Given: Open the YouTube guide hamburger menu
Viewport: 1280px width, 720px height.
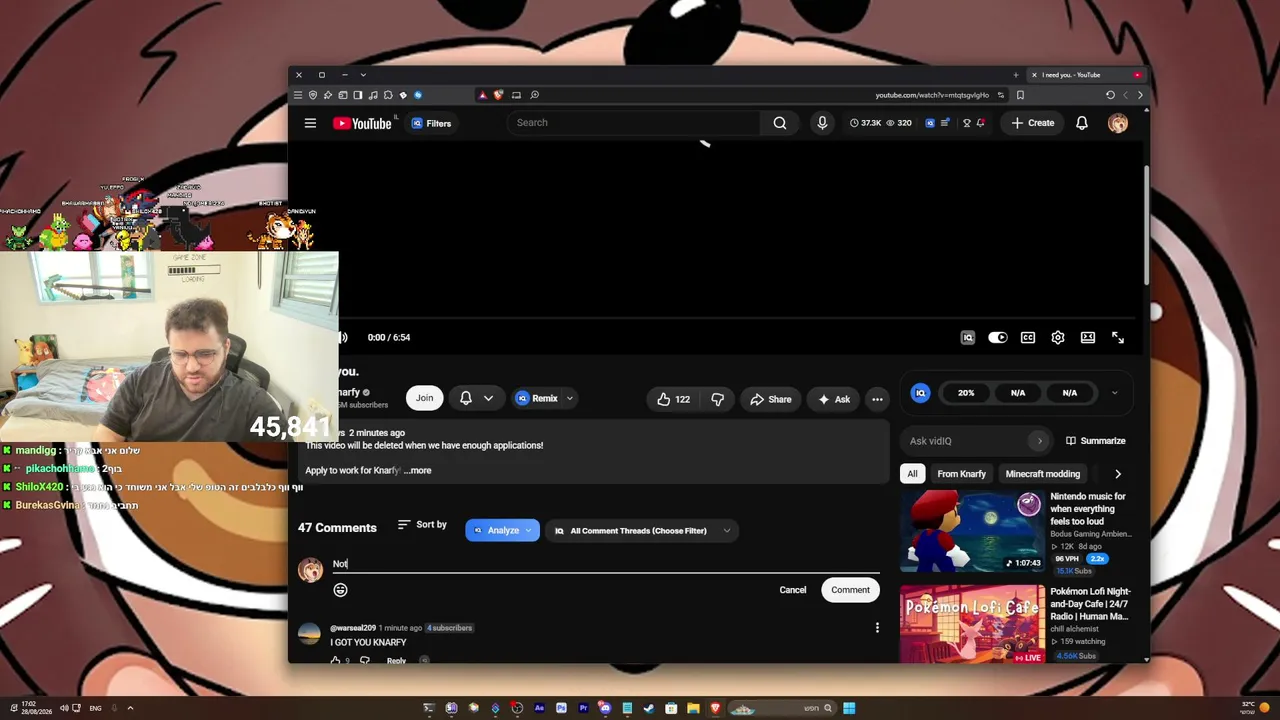Looking at the screenshot, I should pos(310,123).
